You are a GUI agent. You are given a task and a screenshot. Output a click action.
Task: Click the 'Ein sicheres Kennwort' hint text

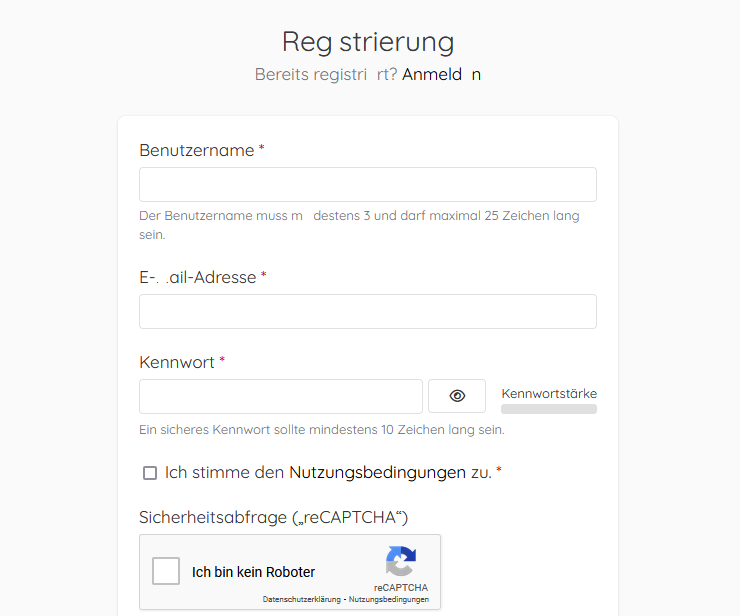(322, 430)
